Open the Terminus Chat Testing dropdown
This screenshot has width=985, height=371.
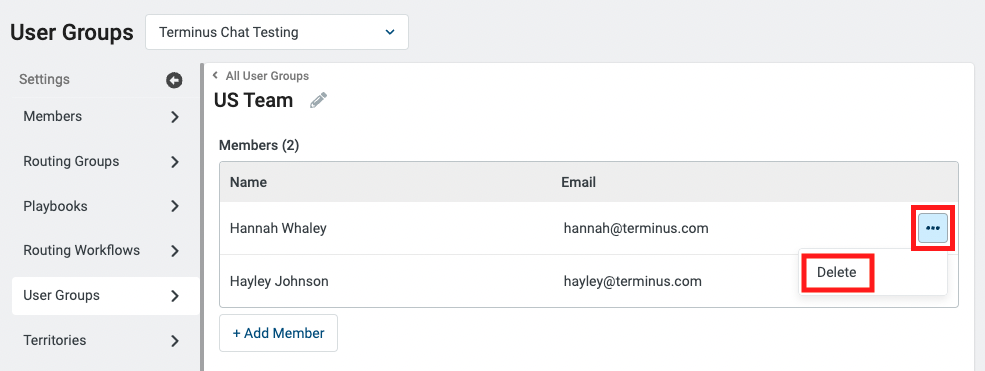(x=277, y=32)
